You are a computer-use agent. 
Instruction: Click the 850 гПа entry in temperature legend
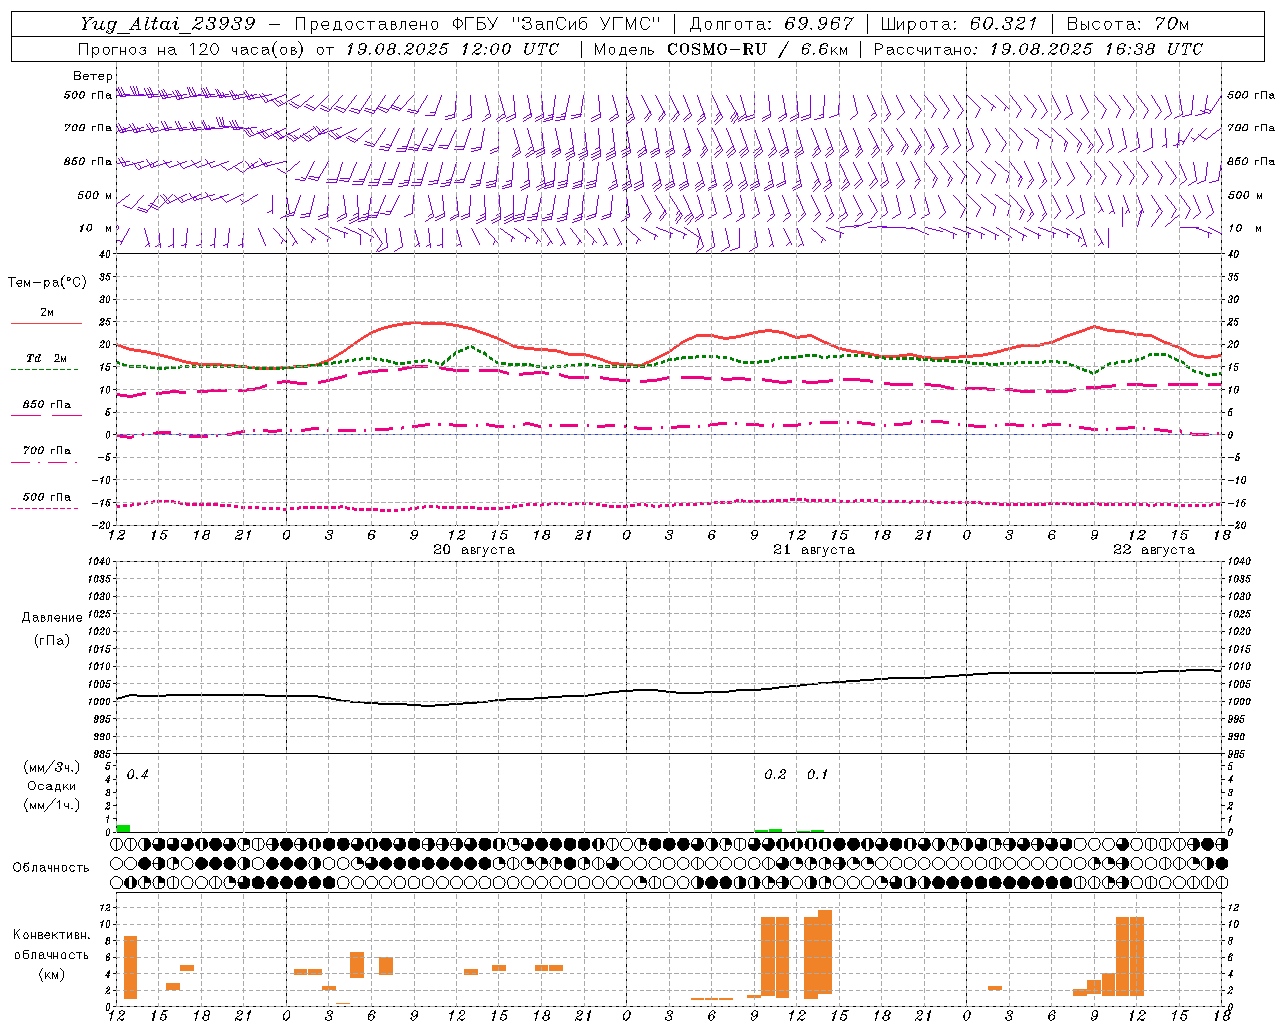46,405
